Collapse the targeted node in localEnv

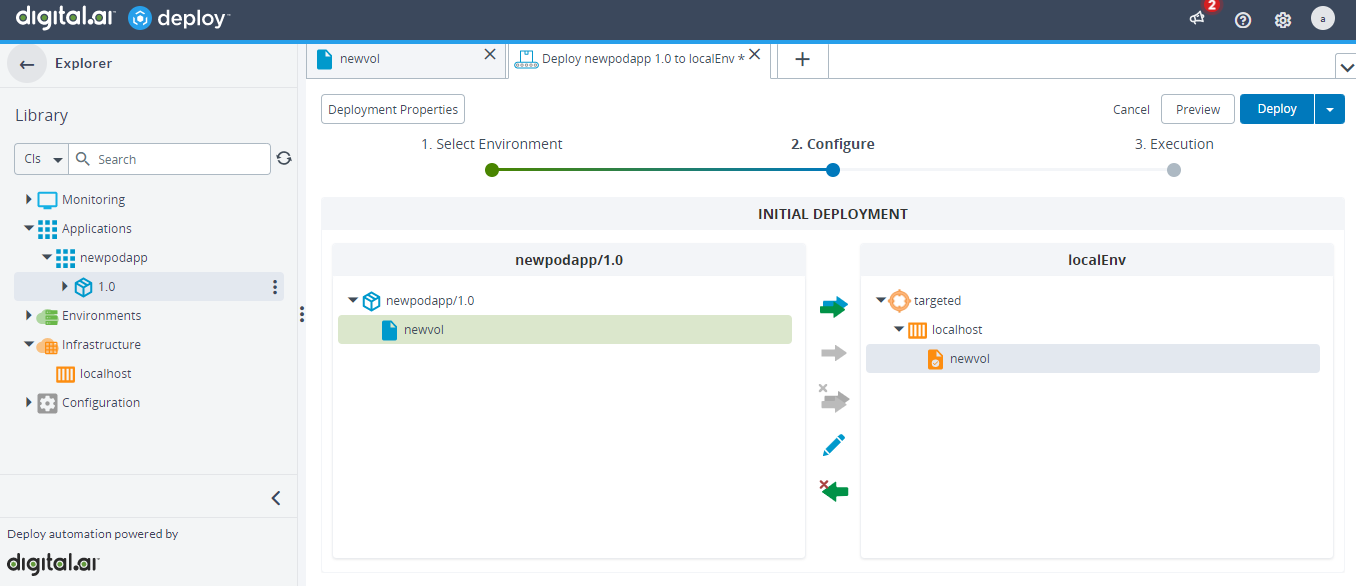881,300
